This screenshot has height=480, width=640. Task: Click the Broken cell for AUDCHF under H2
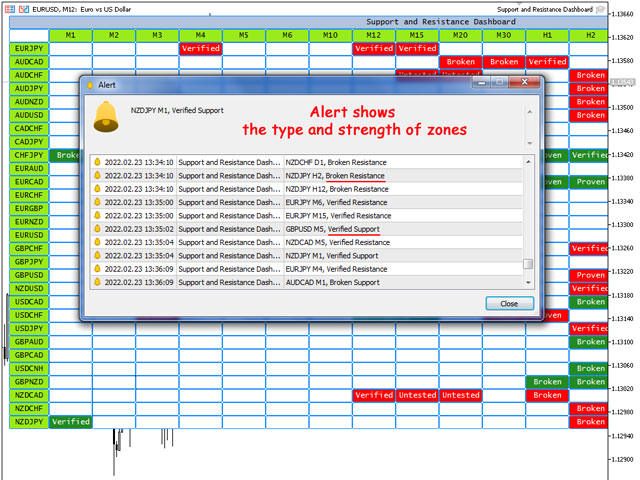pyautogui.click(x=589, y=75)
